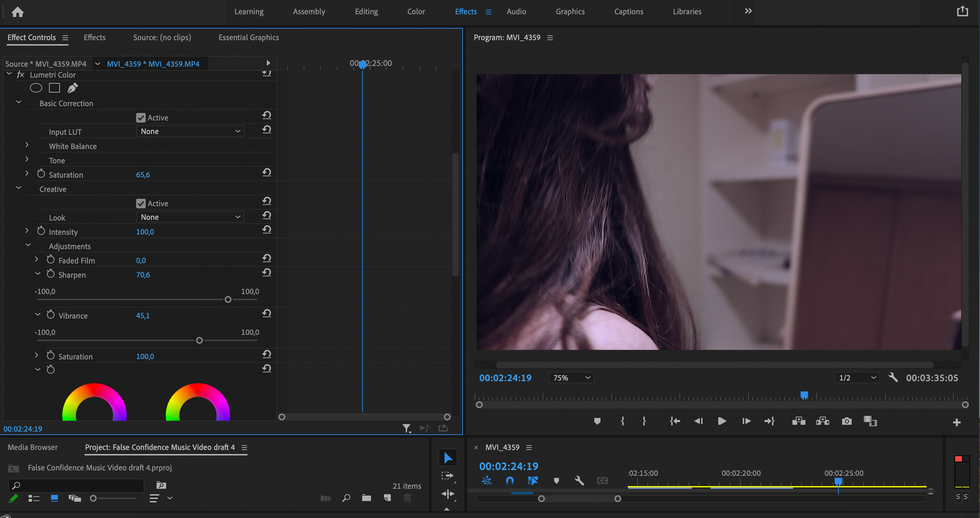Select the Selection tool arrow

point(448,458)
